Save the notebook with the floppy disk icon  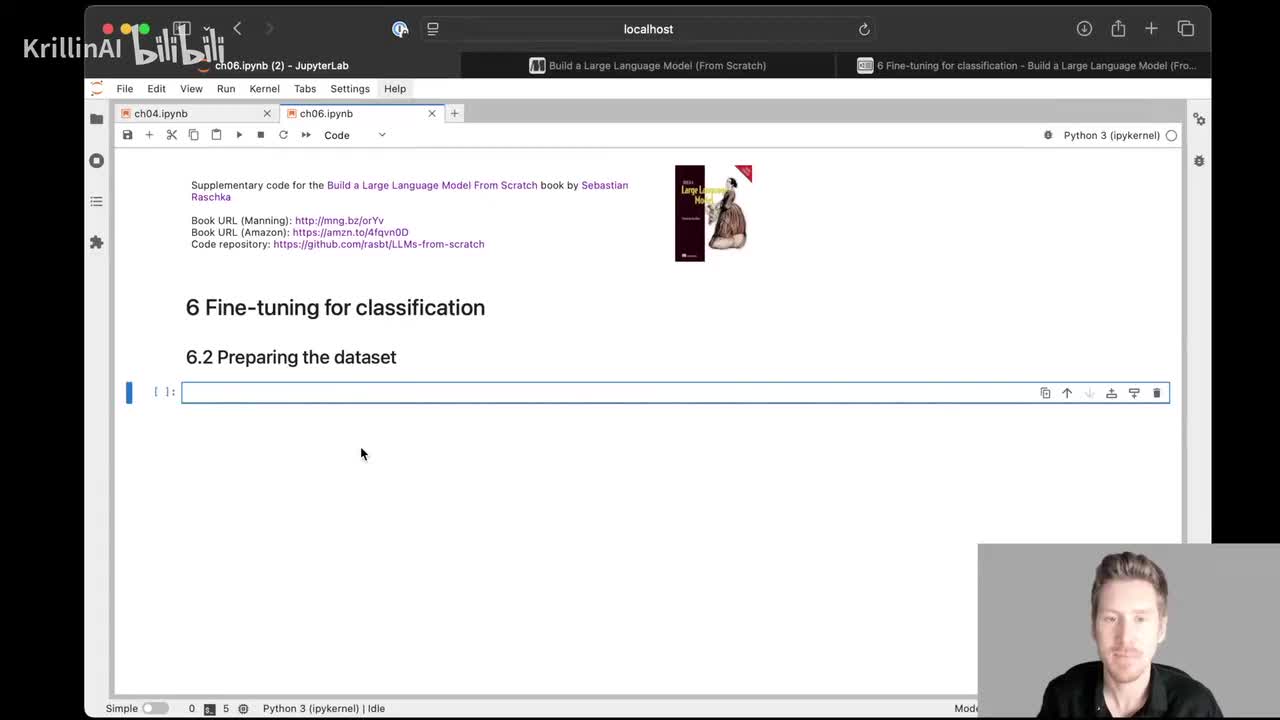click(x=127, y=135)
